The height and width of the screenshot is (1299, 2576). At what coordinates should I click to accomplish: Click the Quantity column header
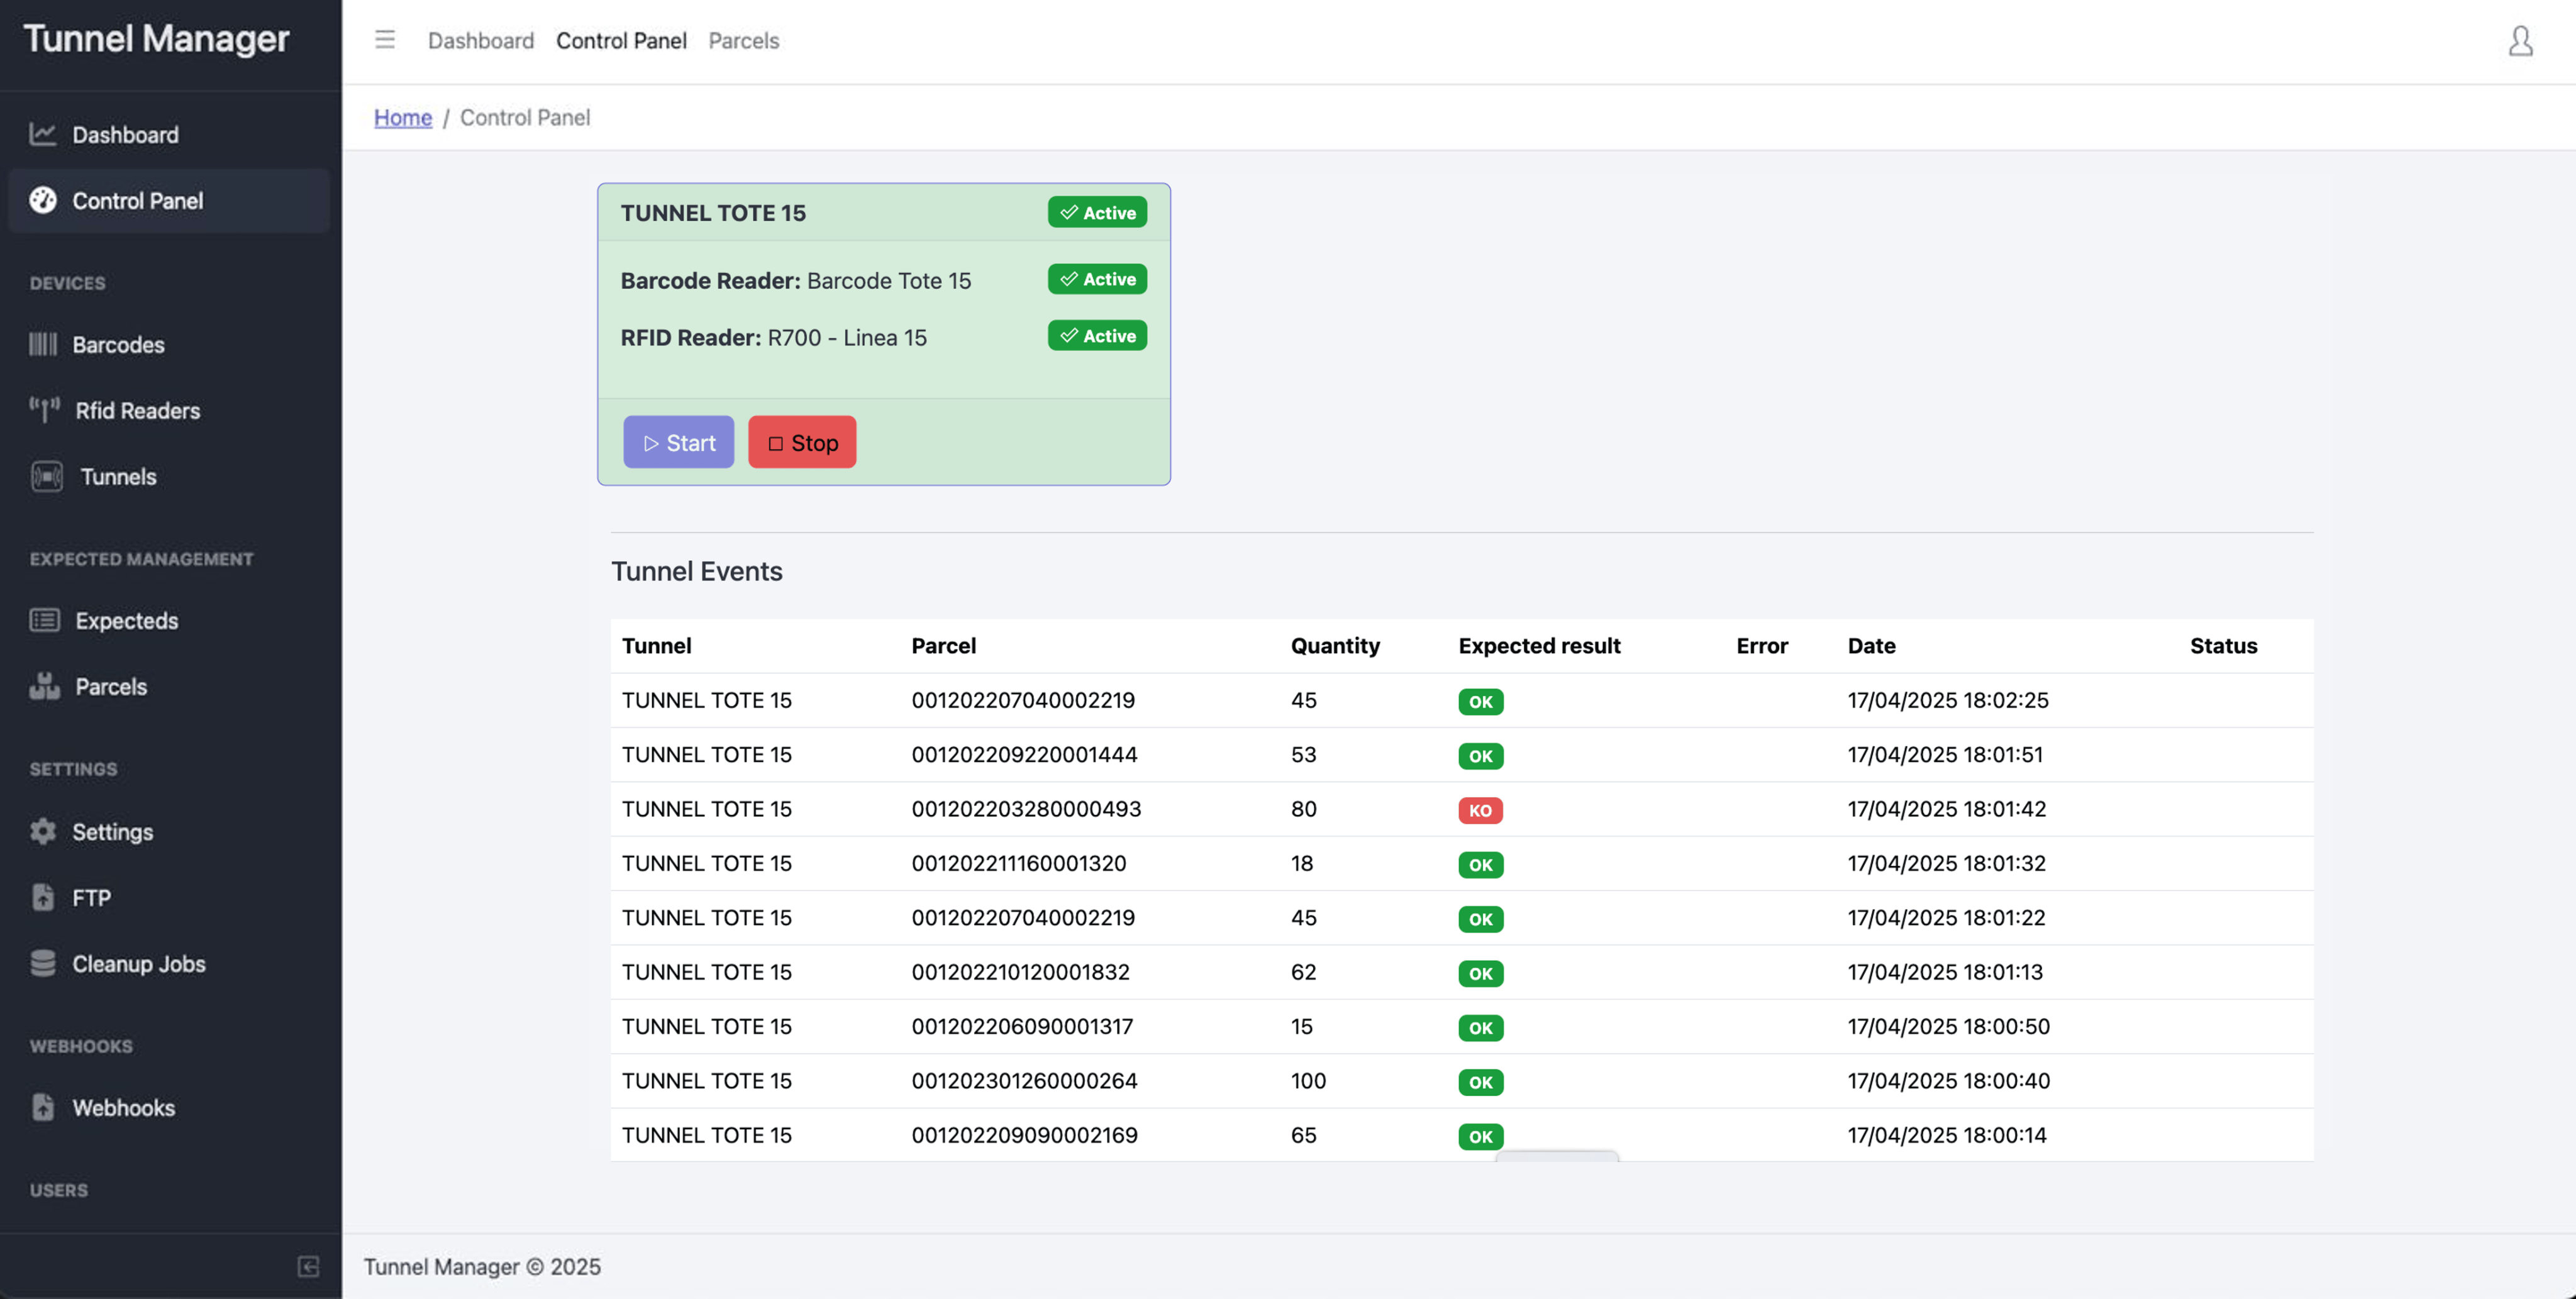pyautogui.click(x=1335, y=646)
